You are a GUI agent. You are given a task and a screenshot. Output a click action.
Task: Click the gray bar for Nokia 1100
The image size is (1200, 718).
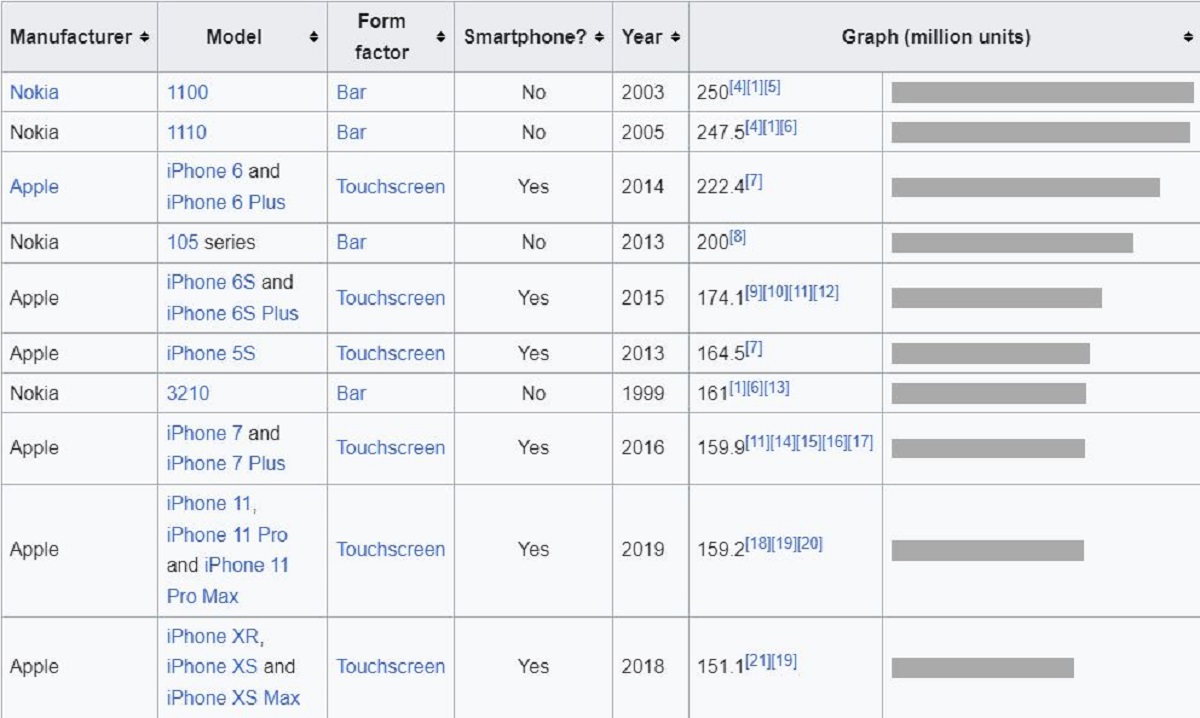(1042, 92)
